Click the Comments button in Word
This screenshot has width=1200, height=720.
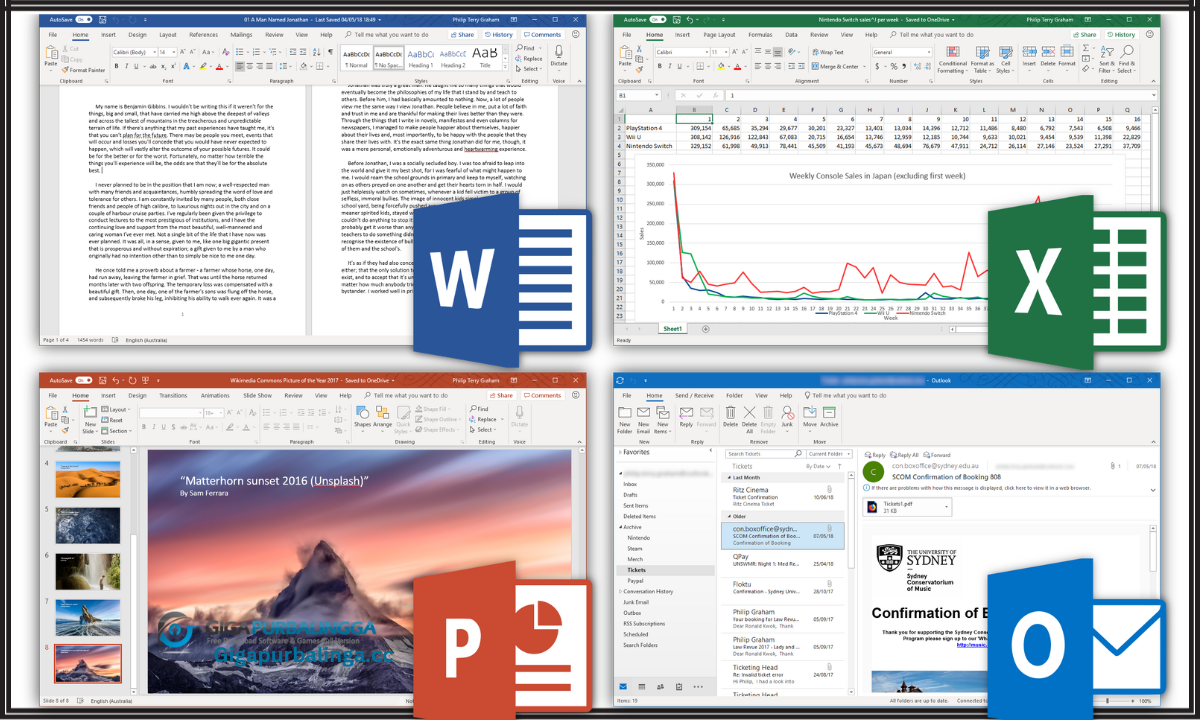[x=542, y=34]
